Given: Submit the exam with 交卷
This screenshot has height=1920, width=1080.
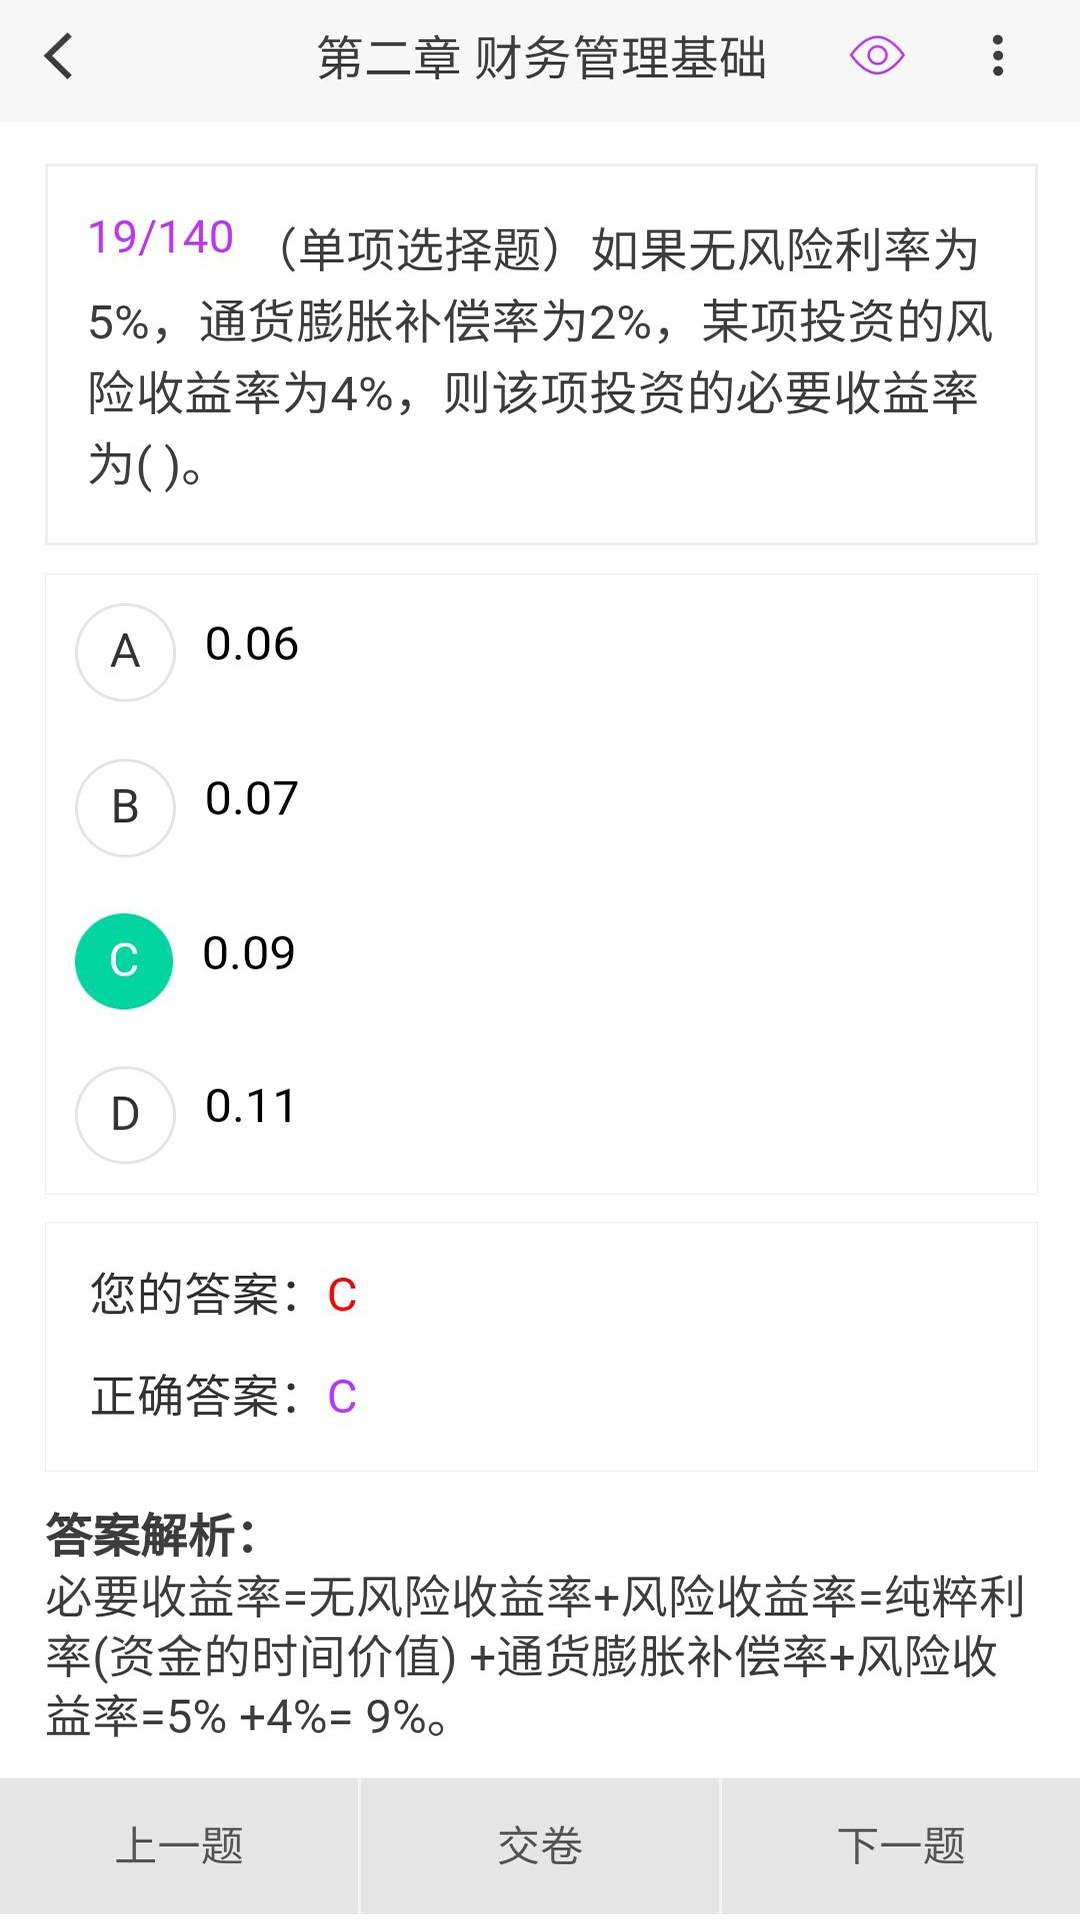Looking at the screenshot, I should (540, 1846).
